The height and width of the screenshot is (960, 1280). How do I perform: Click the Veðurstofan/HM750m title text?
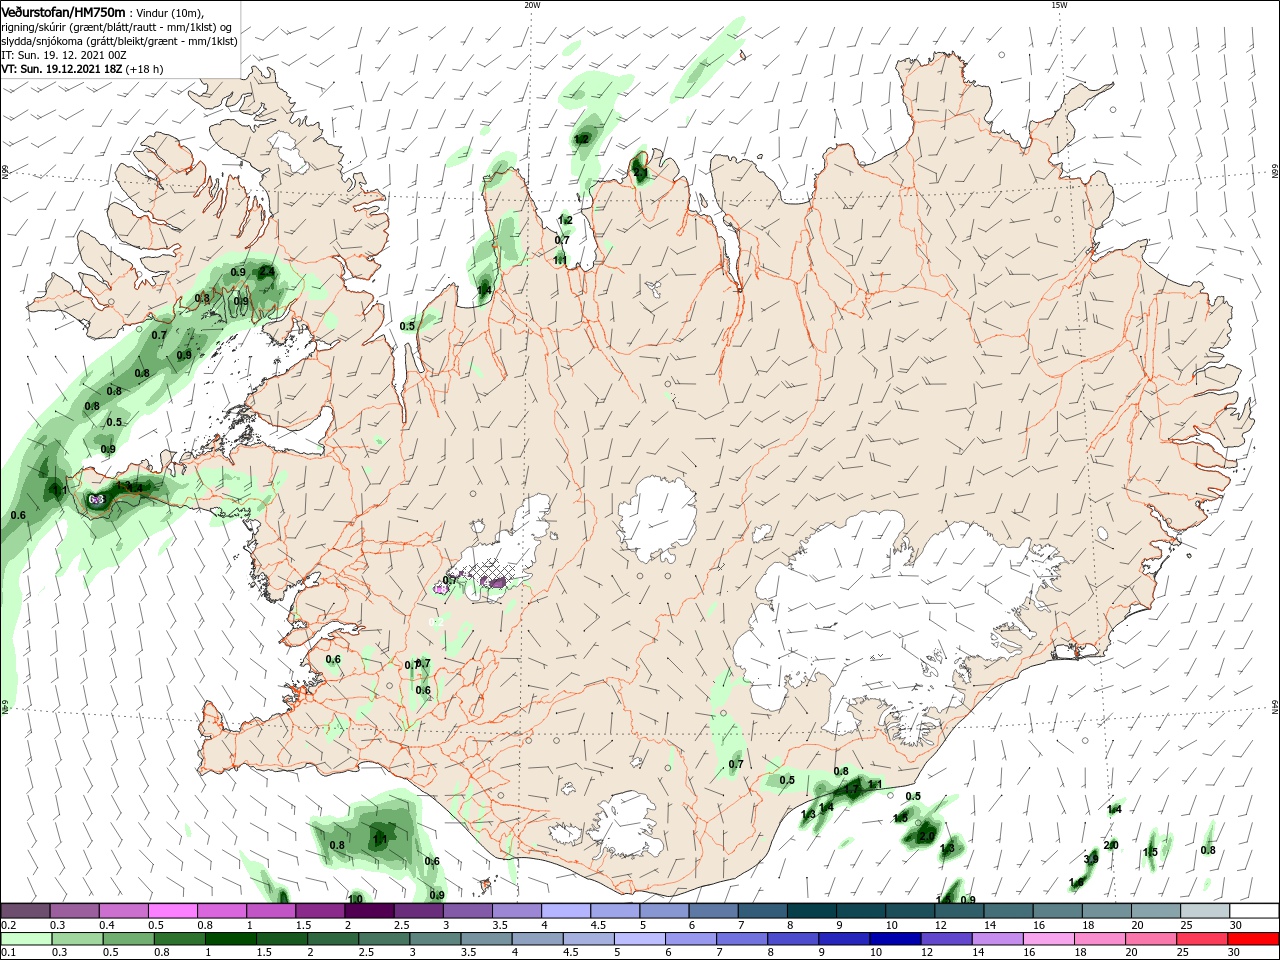(64, 11)
